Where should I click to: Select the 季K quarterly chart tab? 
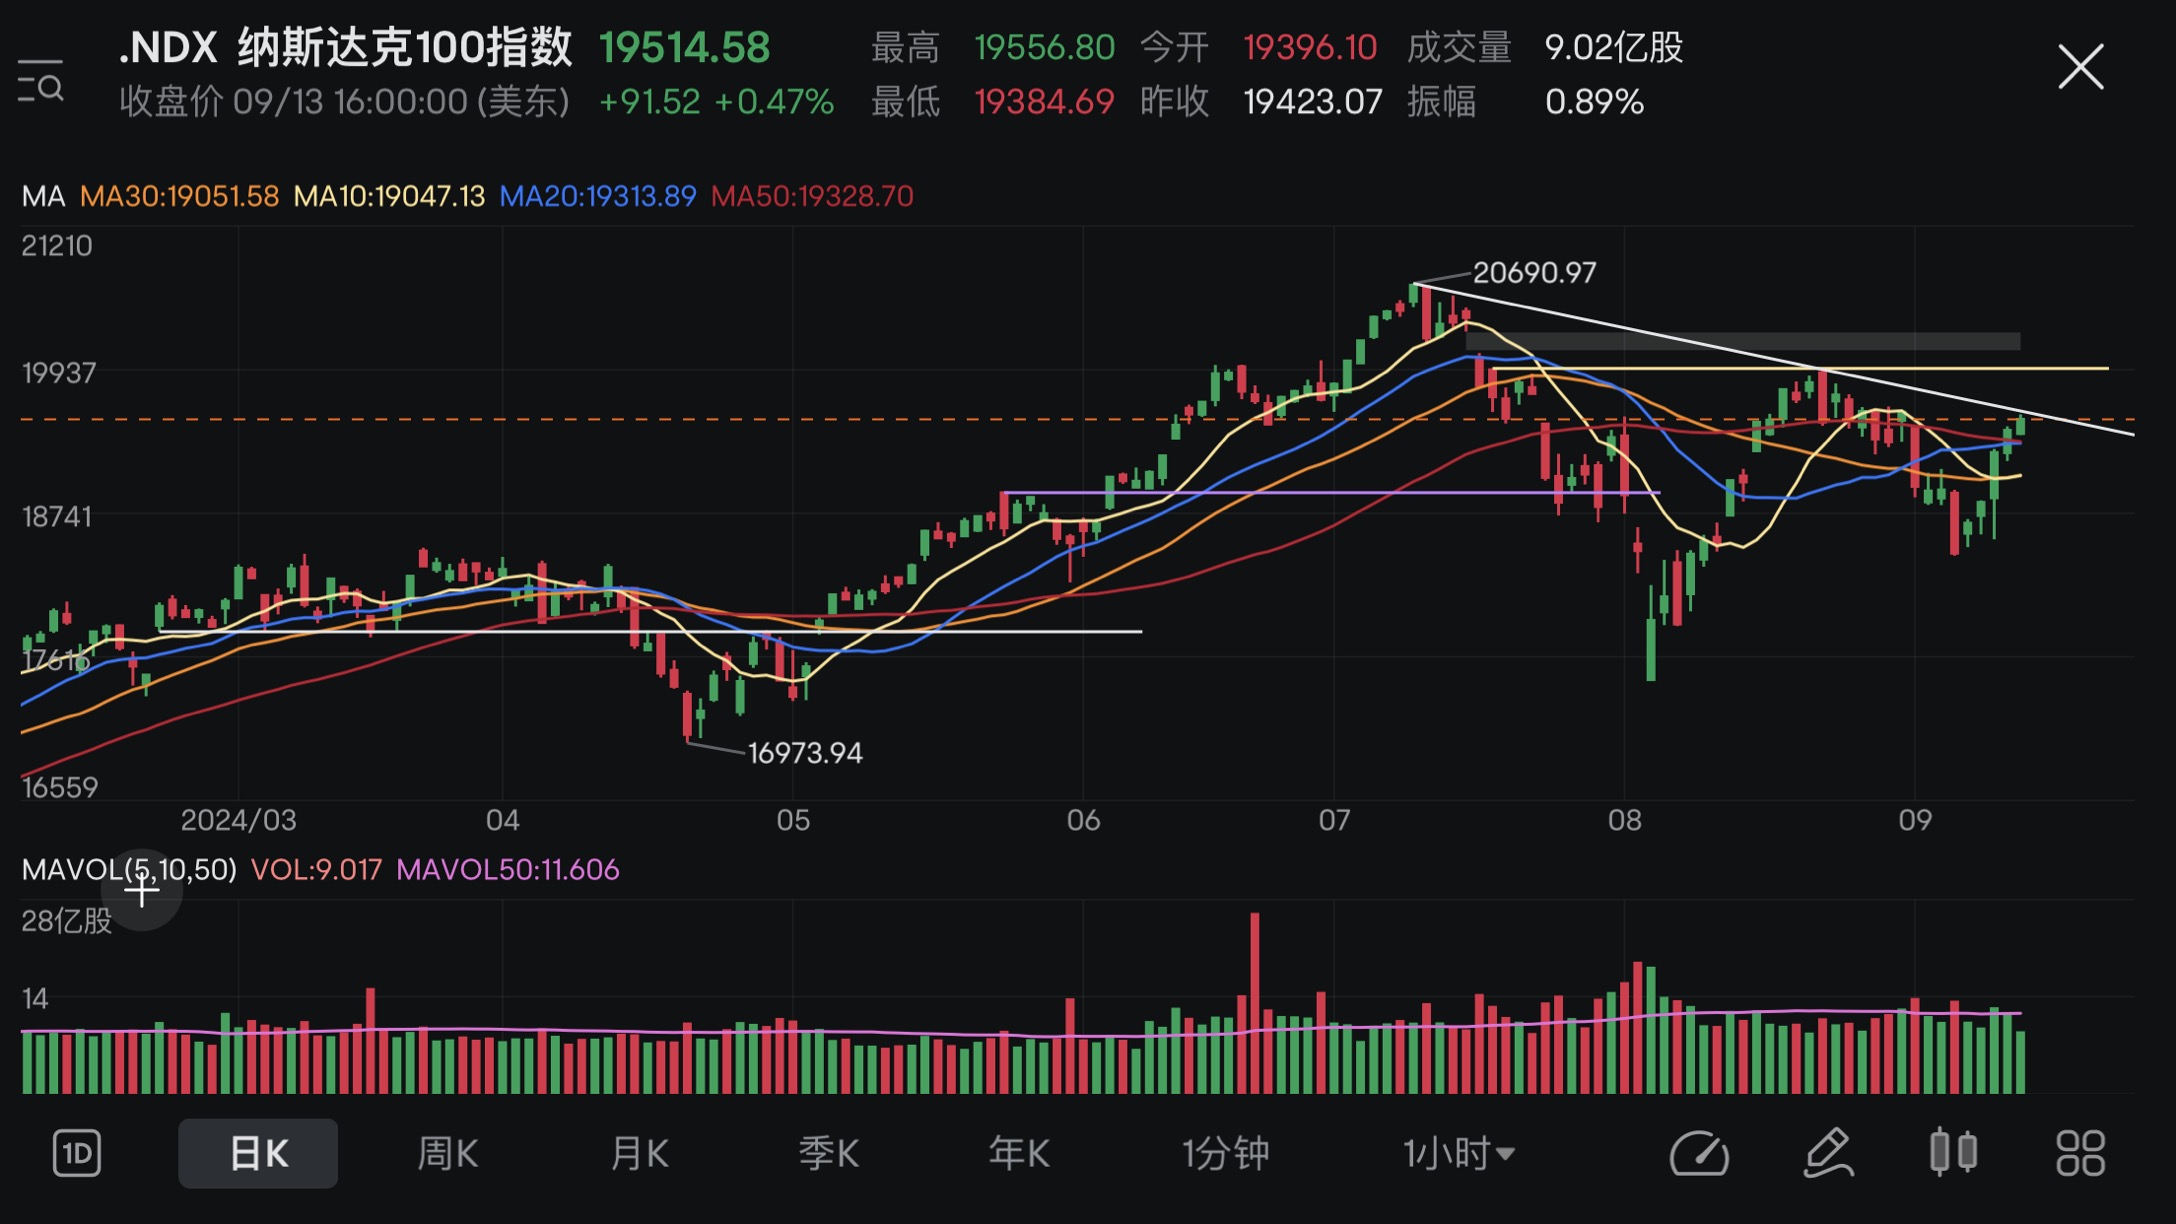pos(828,1154)
